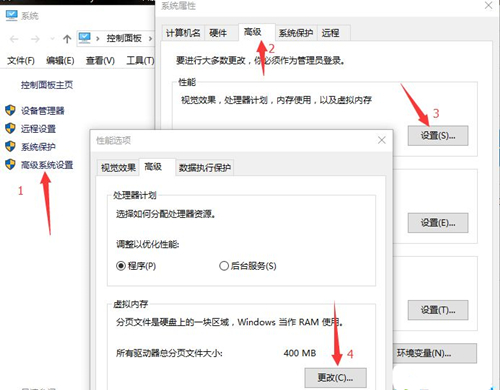Click 视觉效果 performance description text

tap(276, 100)
